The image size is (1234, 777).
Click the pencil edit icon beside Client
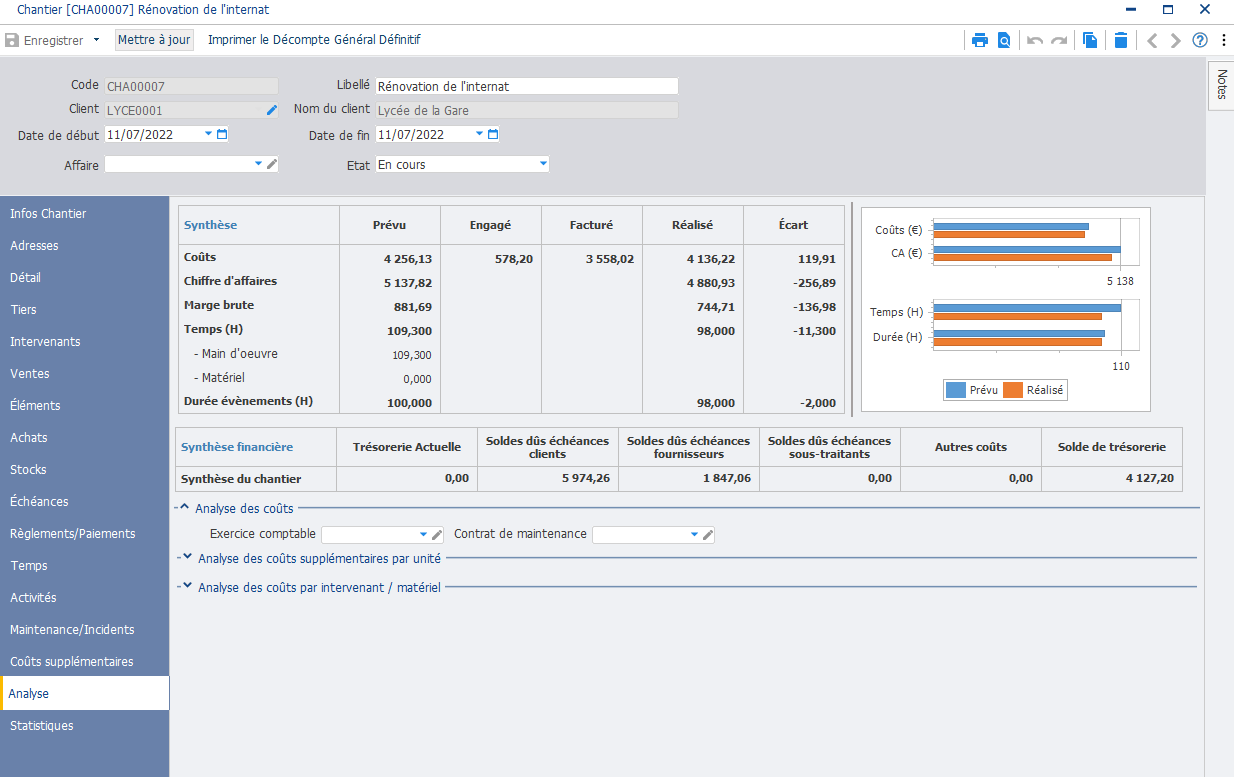coord(271,110)
